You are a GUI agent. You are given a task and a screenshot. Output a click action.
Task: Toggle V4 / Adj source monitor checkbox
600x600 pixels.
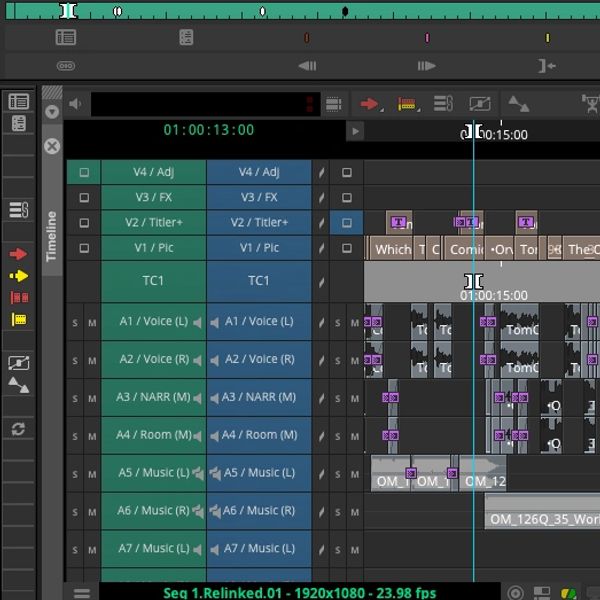click(84, 172)
